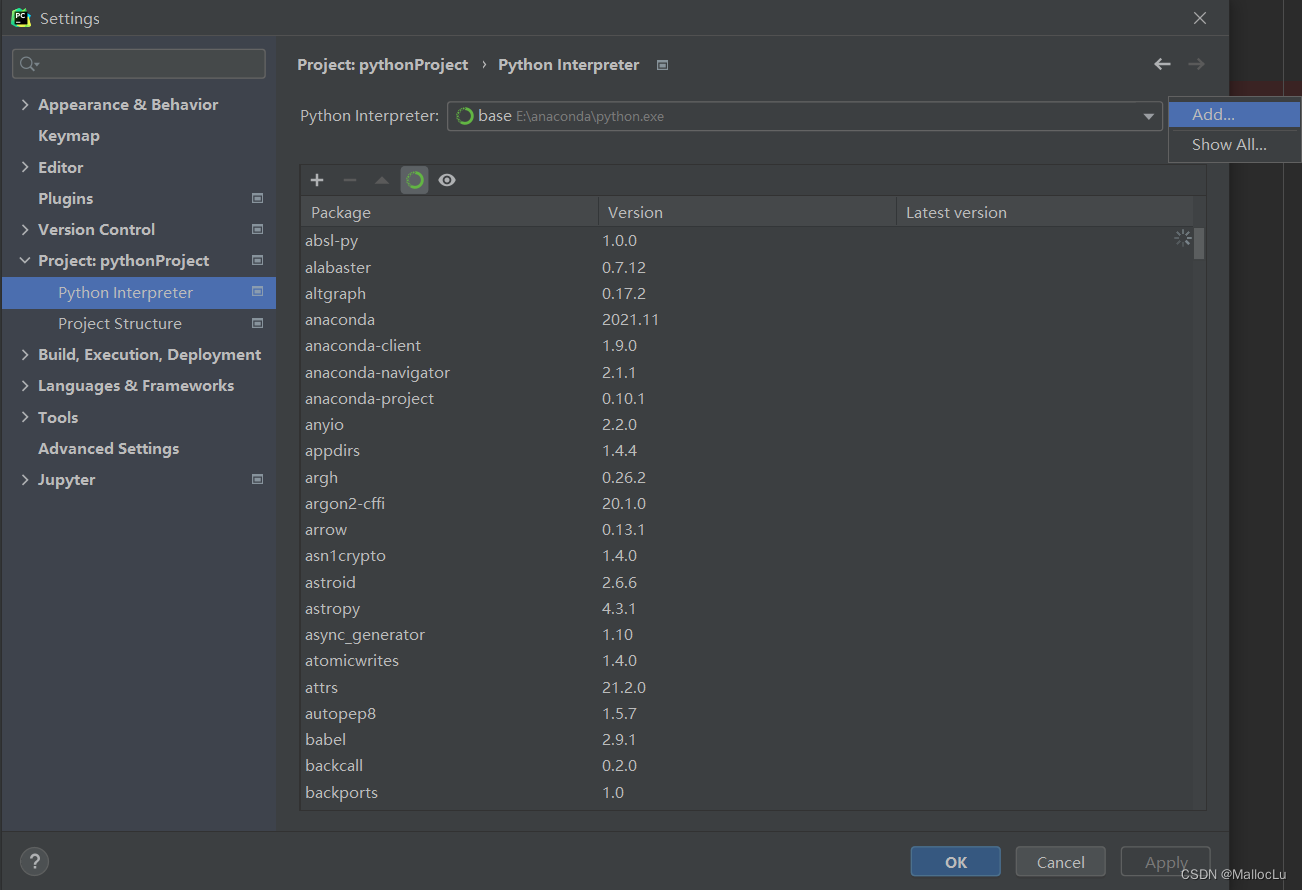
Task: Choose Add... from the interpreter popup
Action: pos(1235,115)
